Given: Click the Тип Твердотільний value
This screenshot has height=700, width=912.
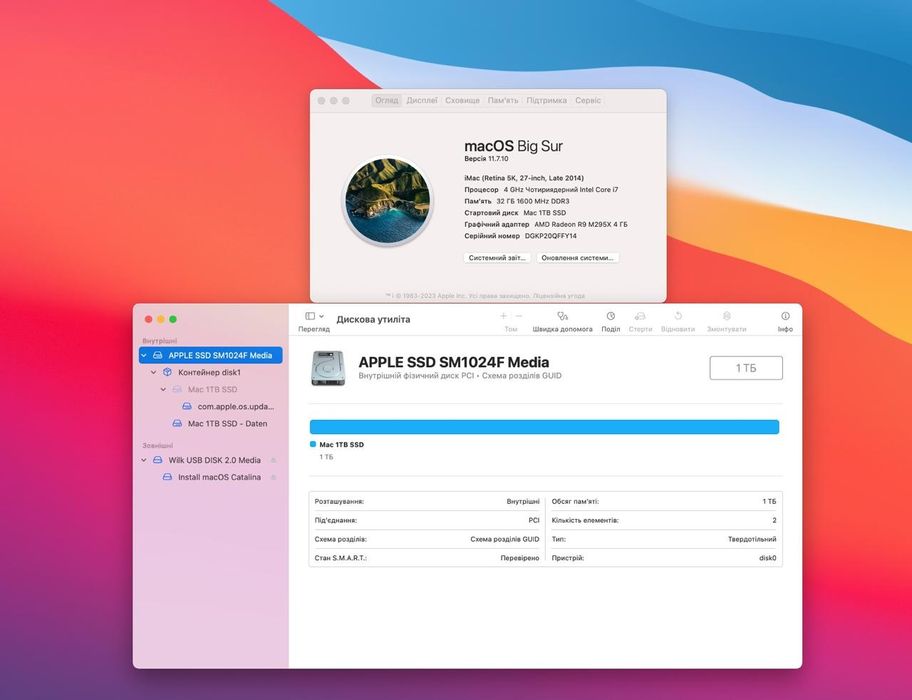Looking at the screenshot, I should (752, 539).
